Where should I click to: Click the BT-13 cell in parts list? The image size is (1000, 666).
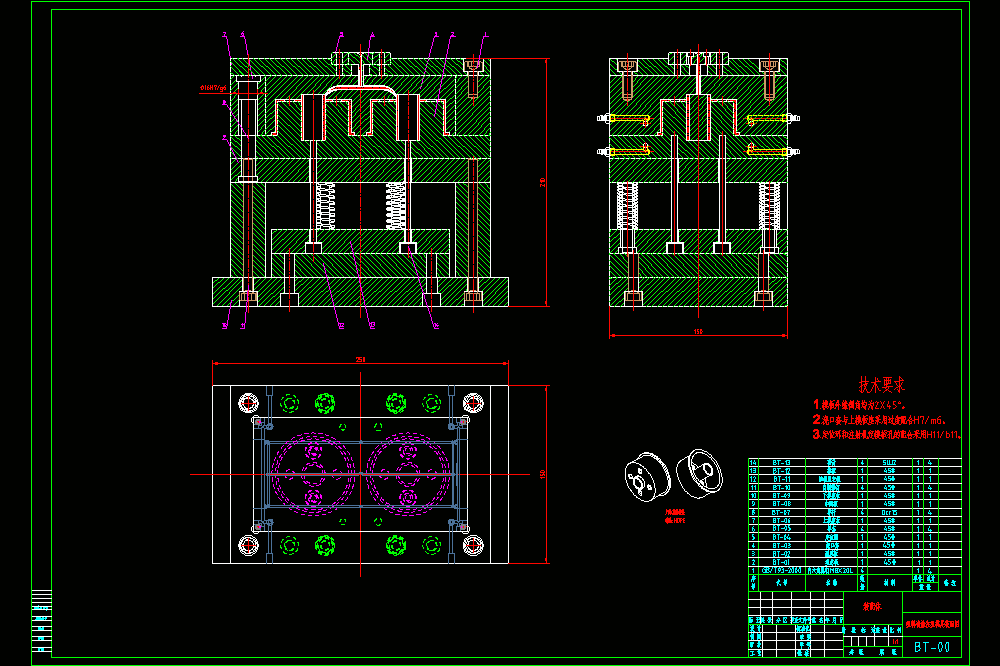click(782, 462)
